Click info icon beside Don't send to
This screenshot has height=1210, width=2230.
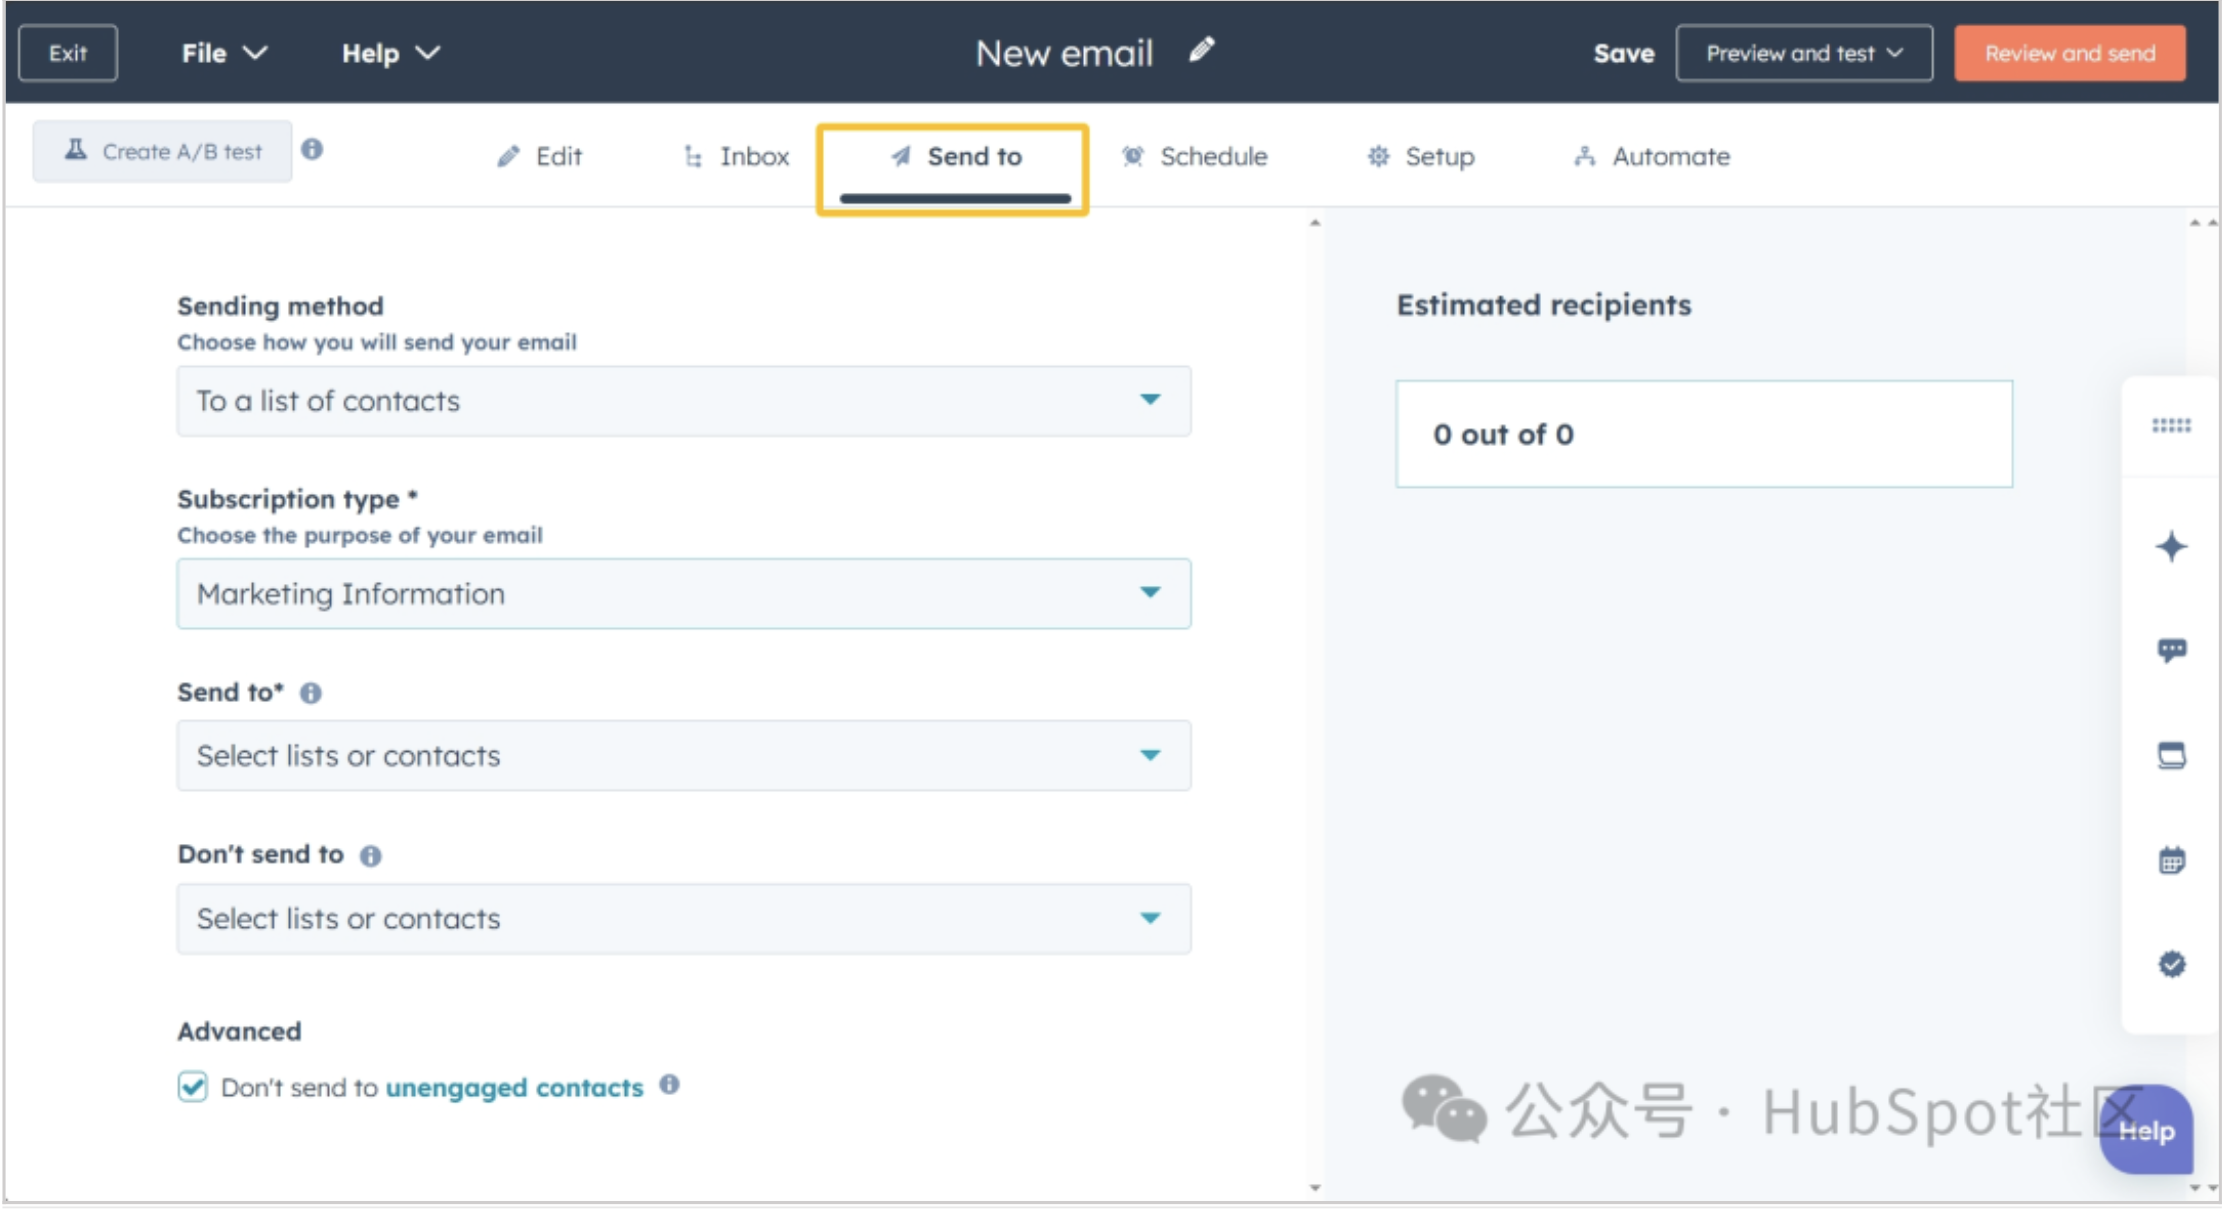coord(370,856)
